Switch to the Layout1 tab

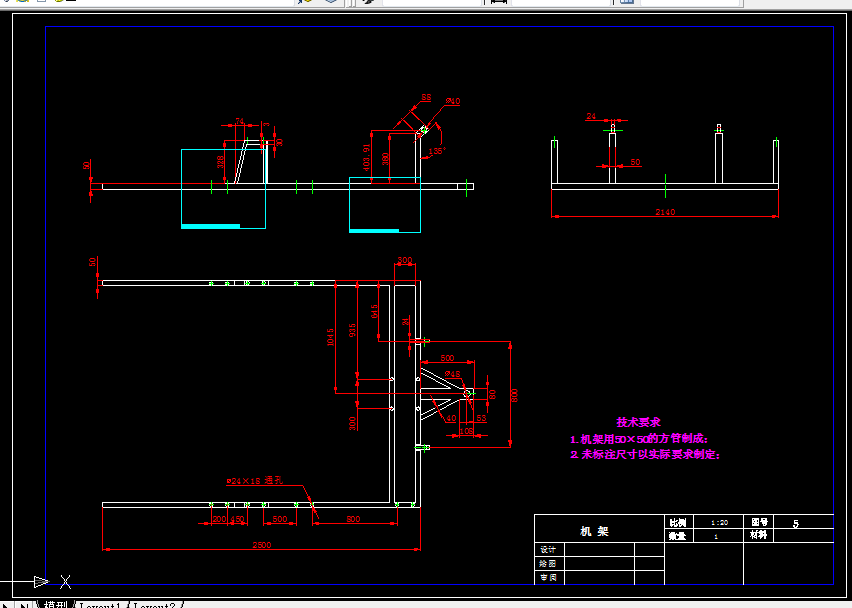(100, 605)
